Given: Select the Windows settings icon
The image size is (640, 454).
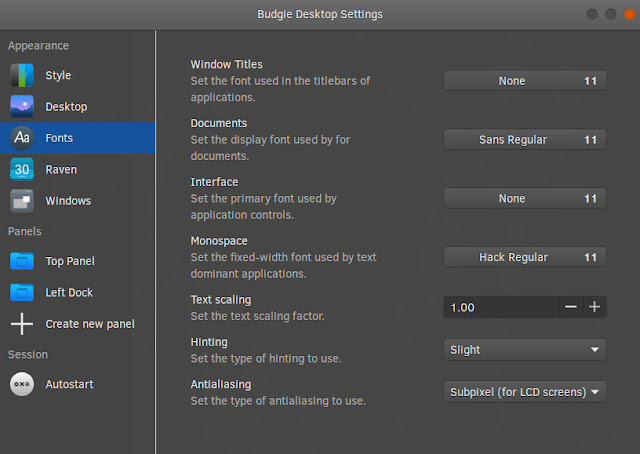Looking at the screenshot, I should point(22,201).
